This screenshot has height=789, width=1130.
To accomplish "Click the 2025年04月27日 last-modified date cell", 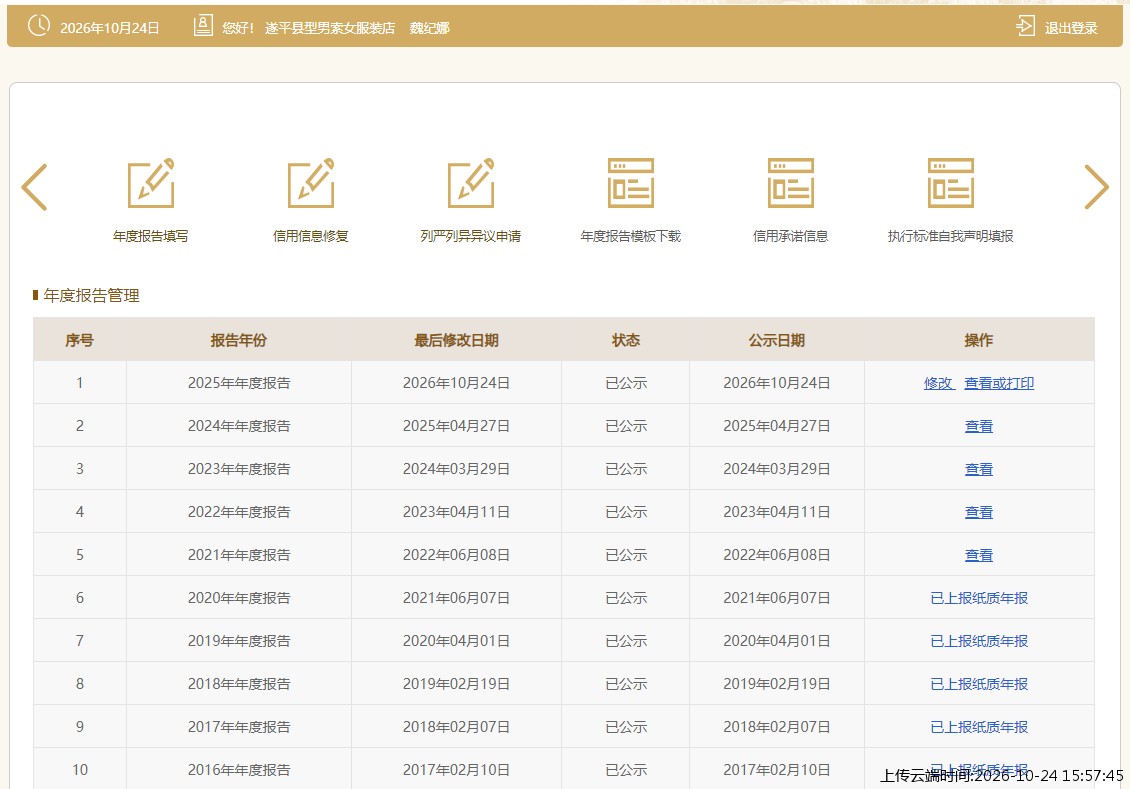I will 456,427.
